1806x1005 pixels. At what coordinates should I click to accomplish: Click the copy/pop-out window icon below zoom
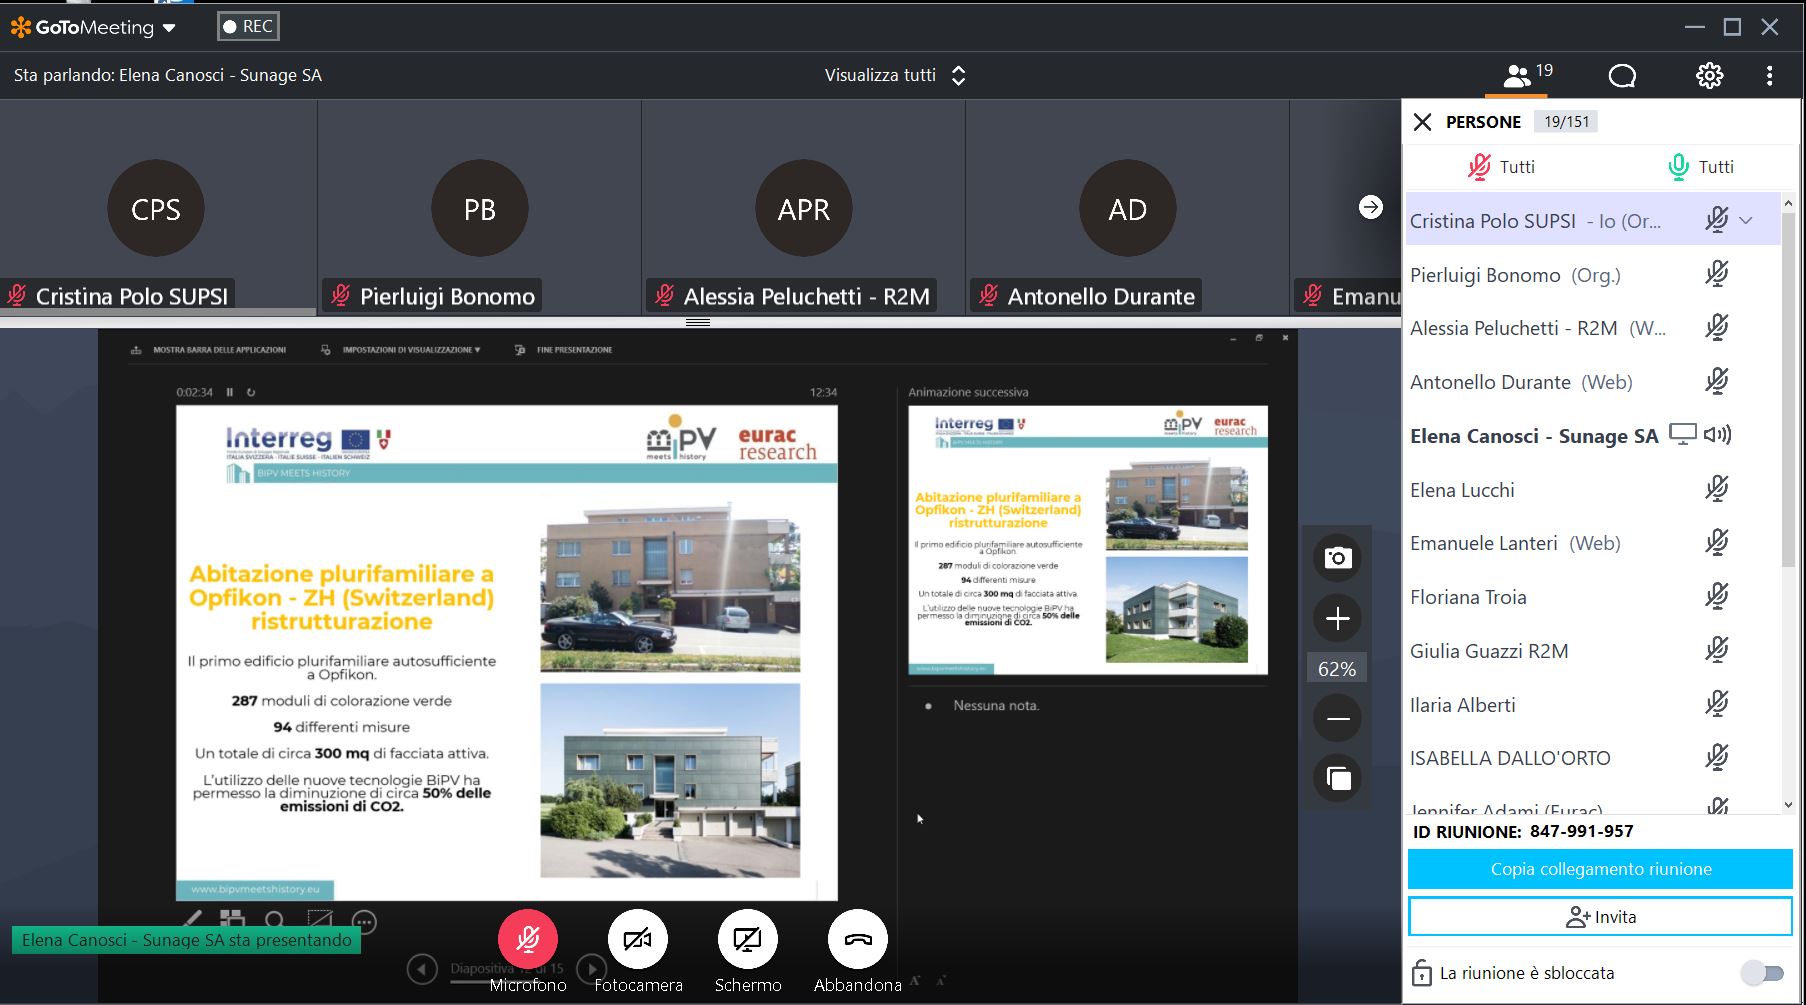pos(1338,778)
